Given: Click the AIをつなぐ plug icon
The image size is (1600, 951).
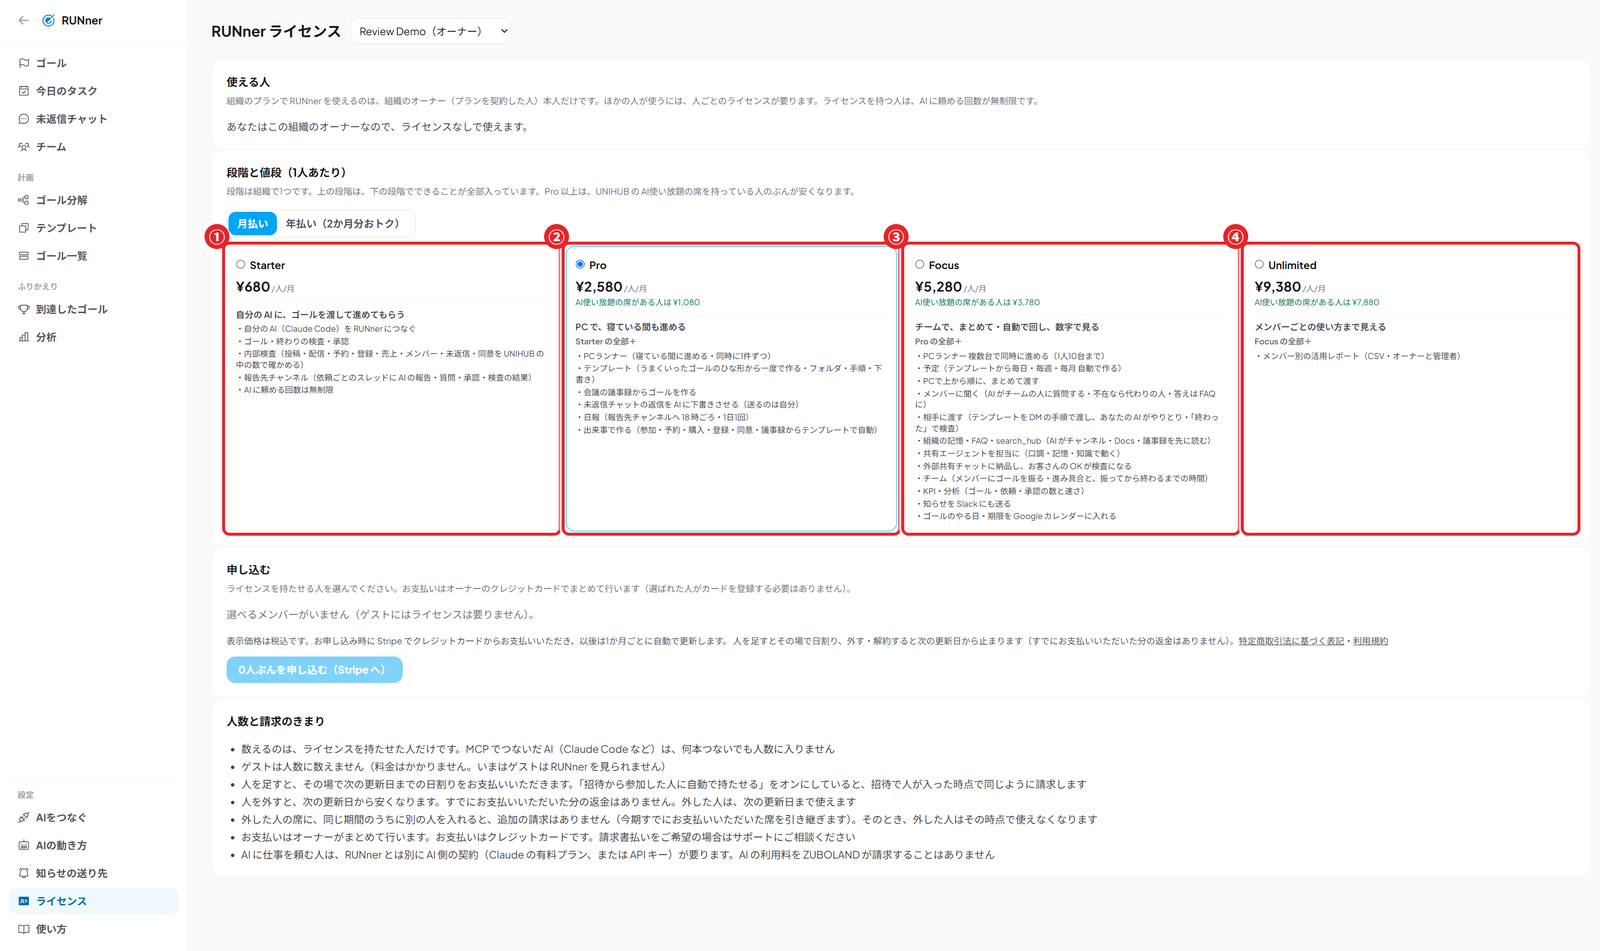Looking at the screenshot, I should (x=24, y=817).
